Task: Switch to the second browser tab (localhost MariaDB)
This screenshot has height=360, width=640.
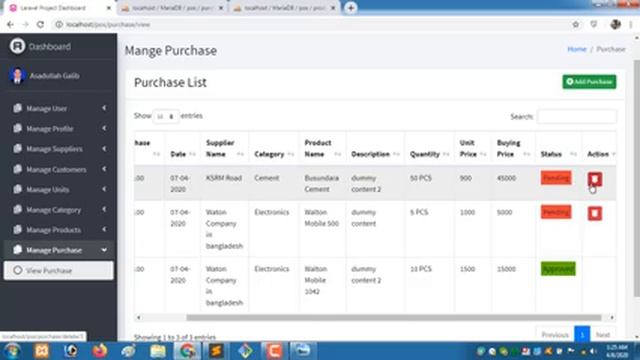Action: tap(172, 8)
